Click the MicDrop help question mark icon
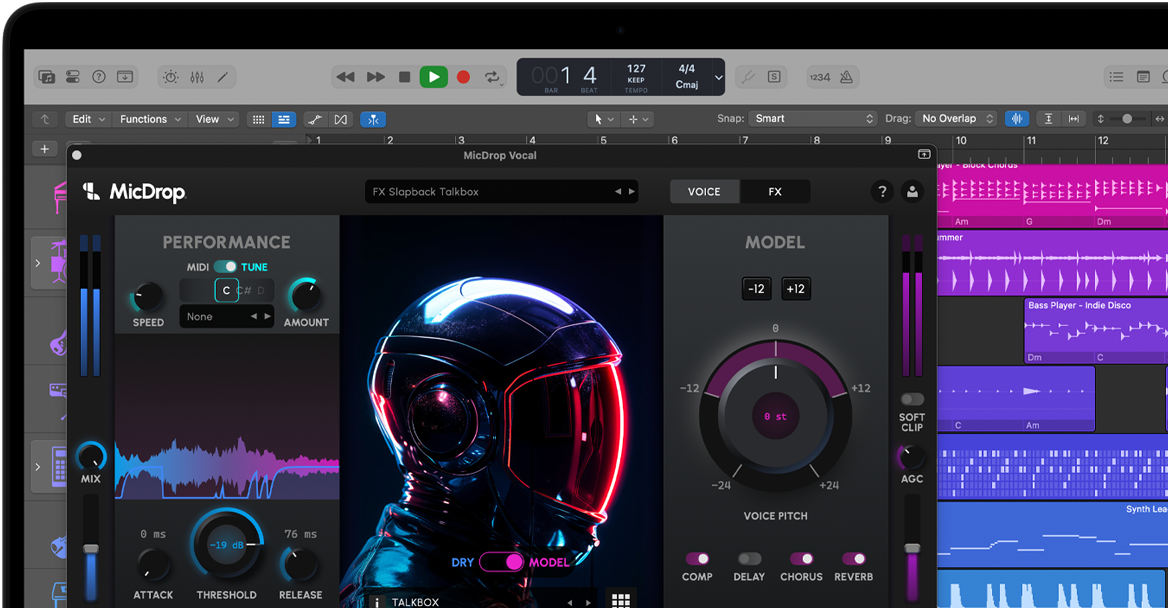 (882, 191)
